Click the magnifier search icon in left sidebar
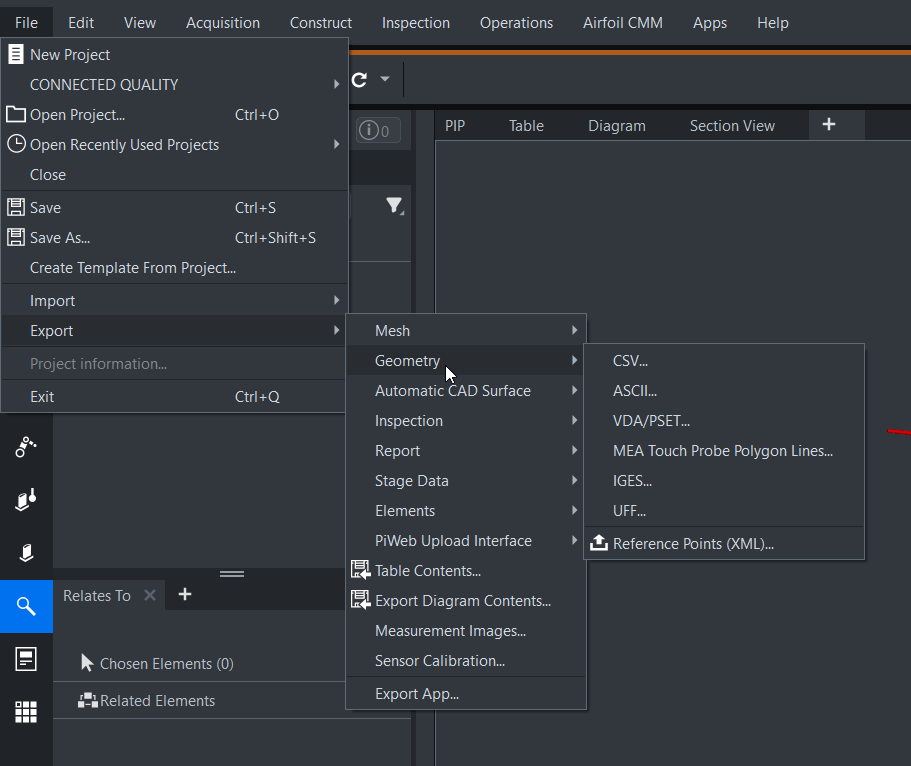Viewport: 911px width, 766px height. coord(26,606)
